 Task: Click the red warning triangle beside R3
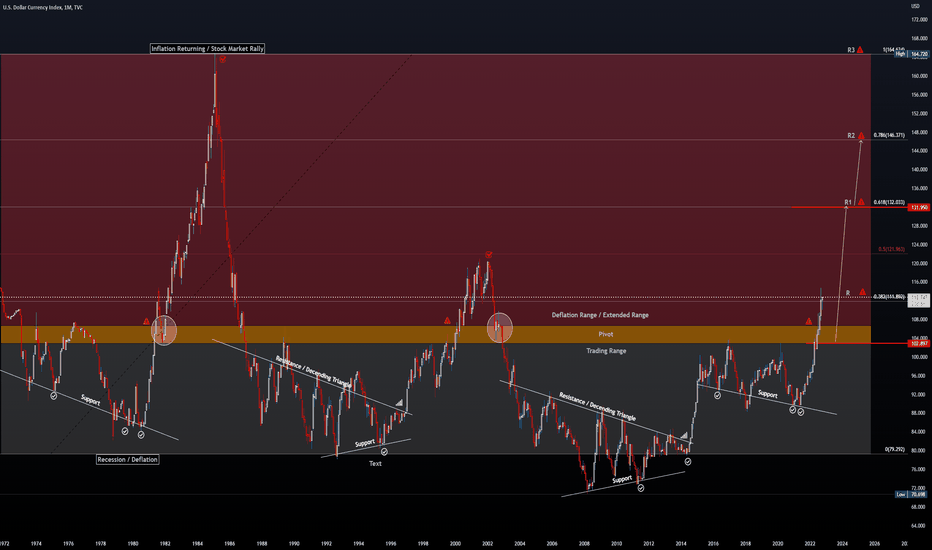tap(860, 50)
